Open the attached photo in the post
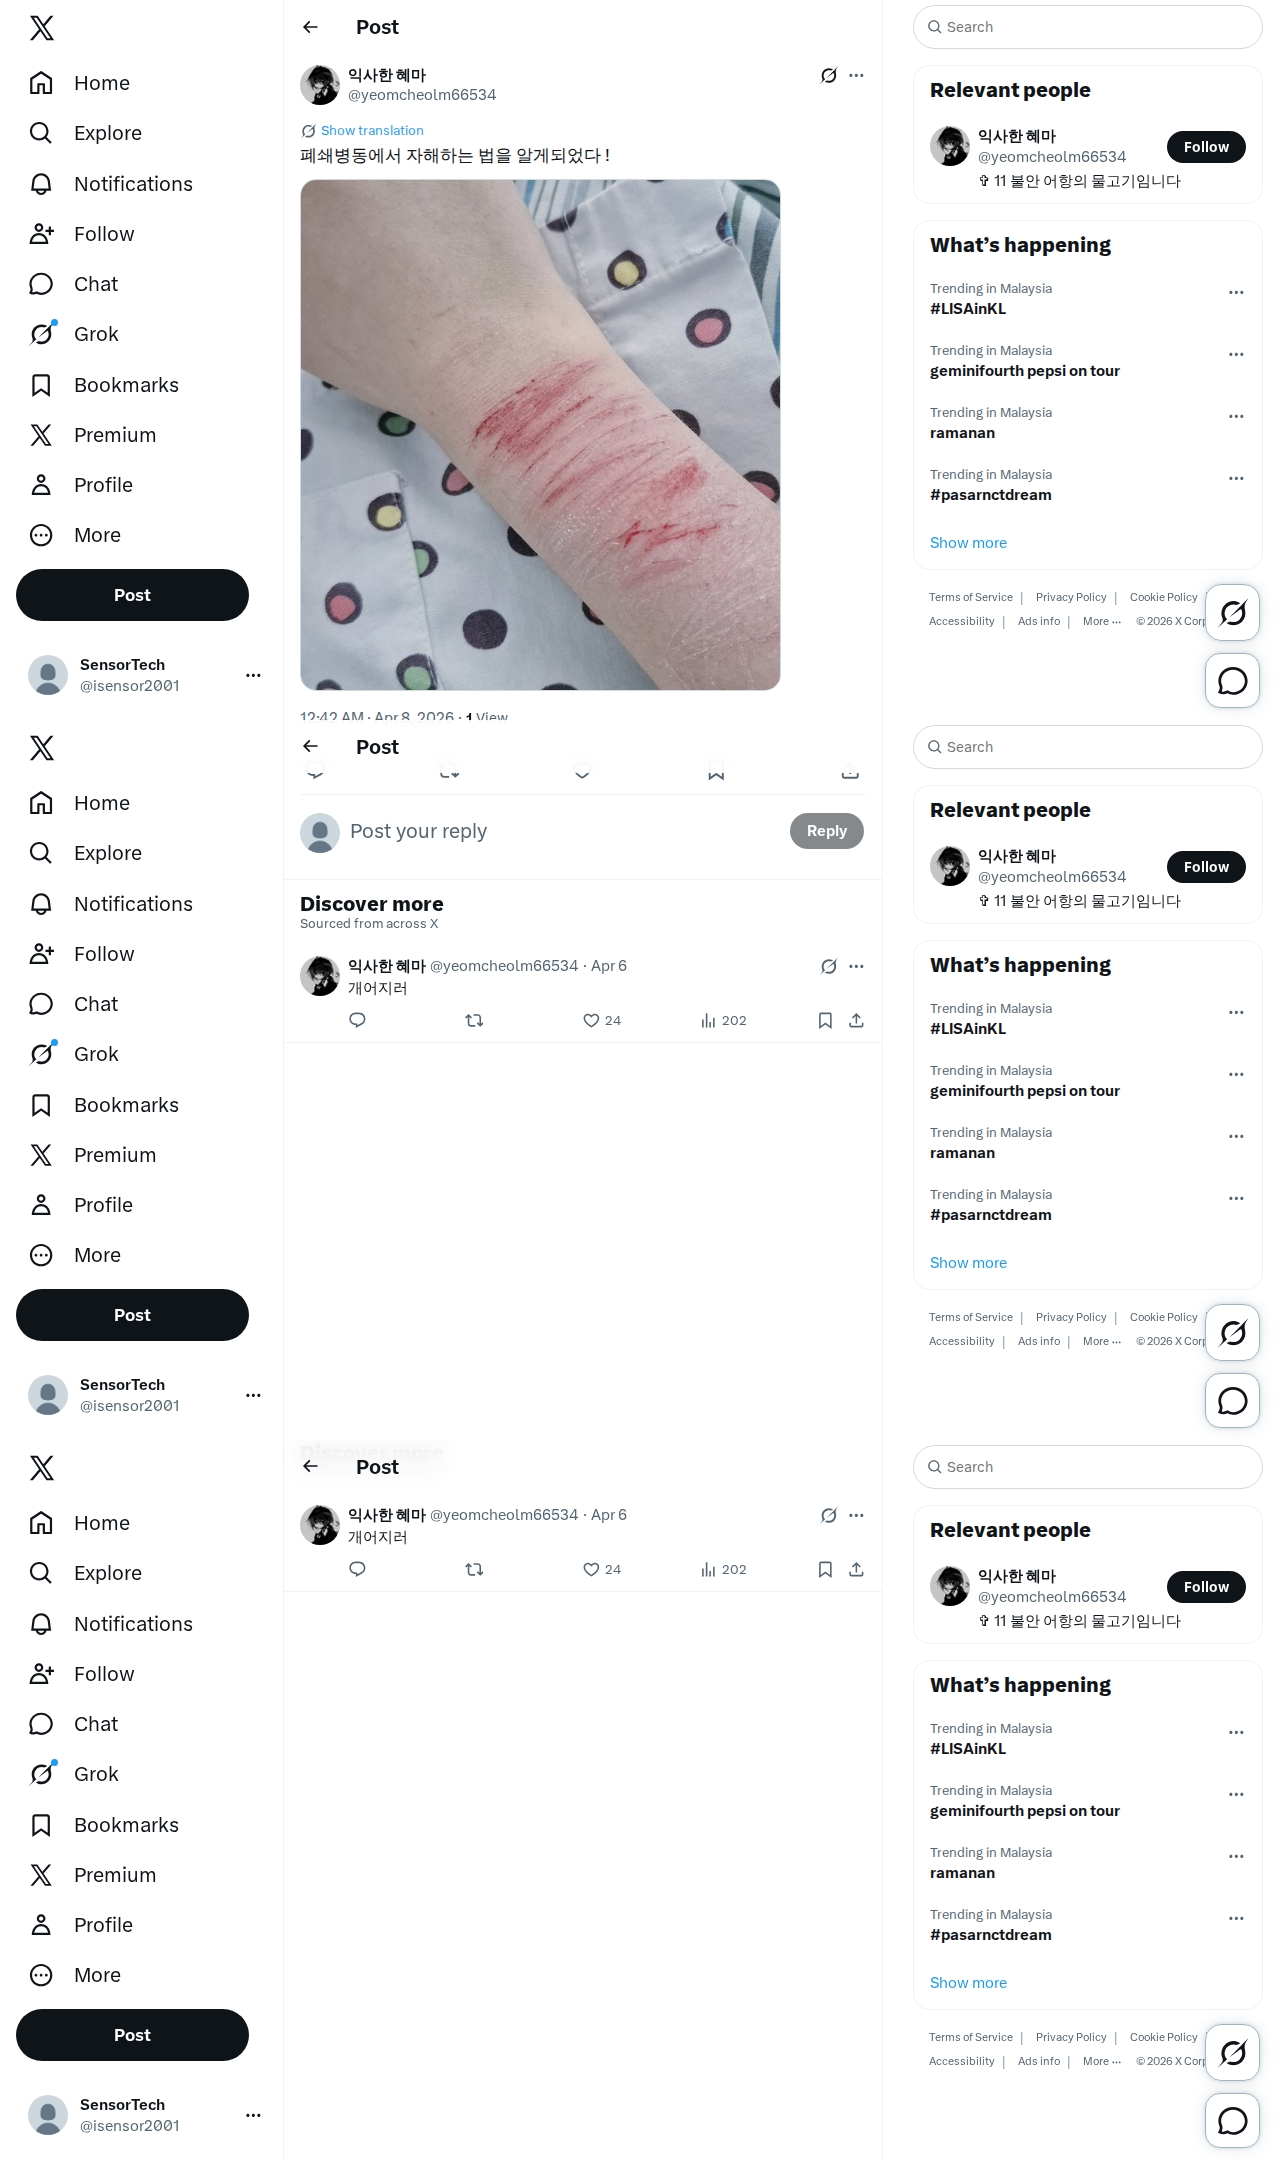 click(x=540, y=435)
